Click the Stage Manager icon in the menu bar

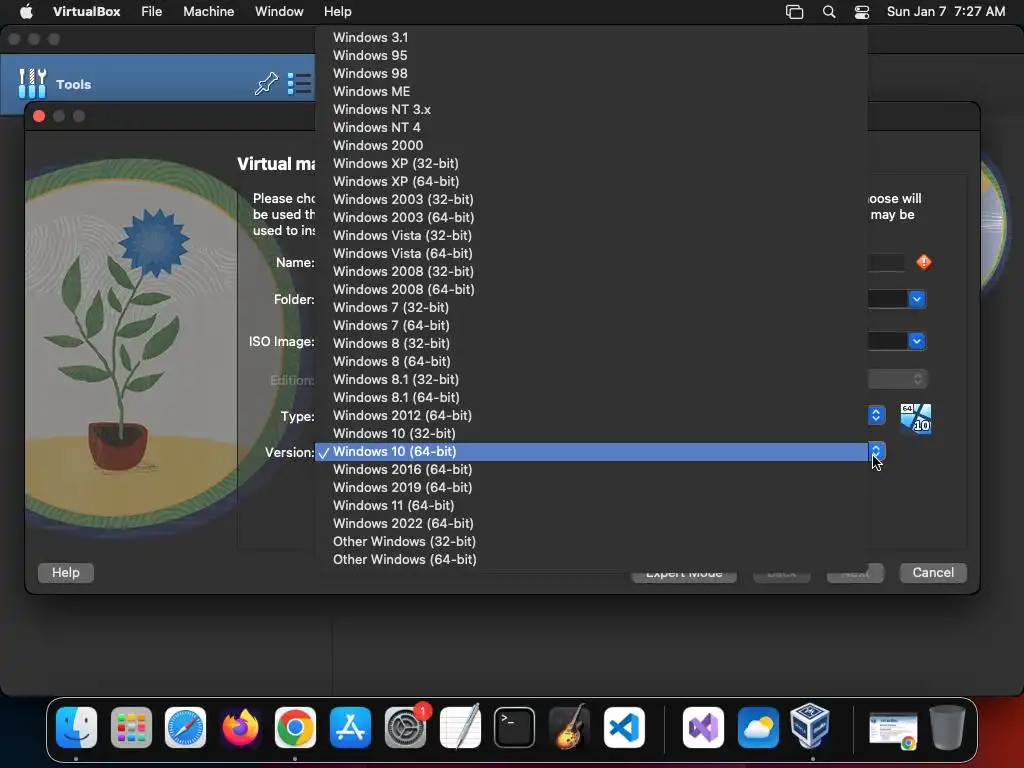(x=794, y=12)
